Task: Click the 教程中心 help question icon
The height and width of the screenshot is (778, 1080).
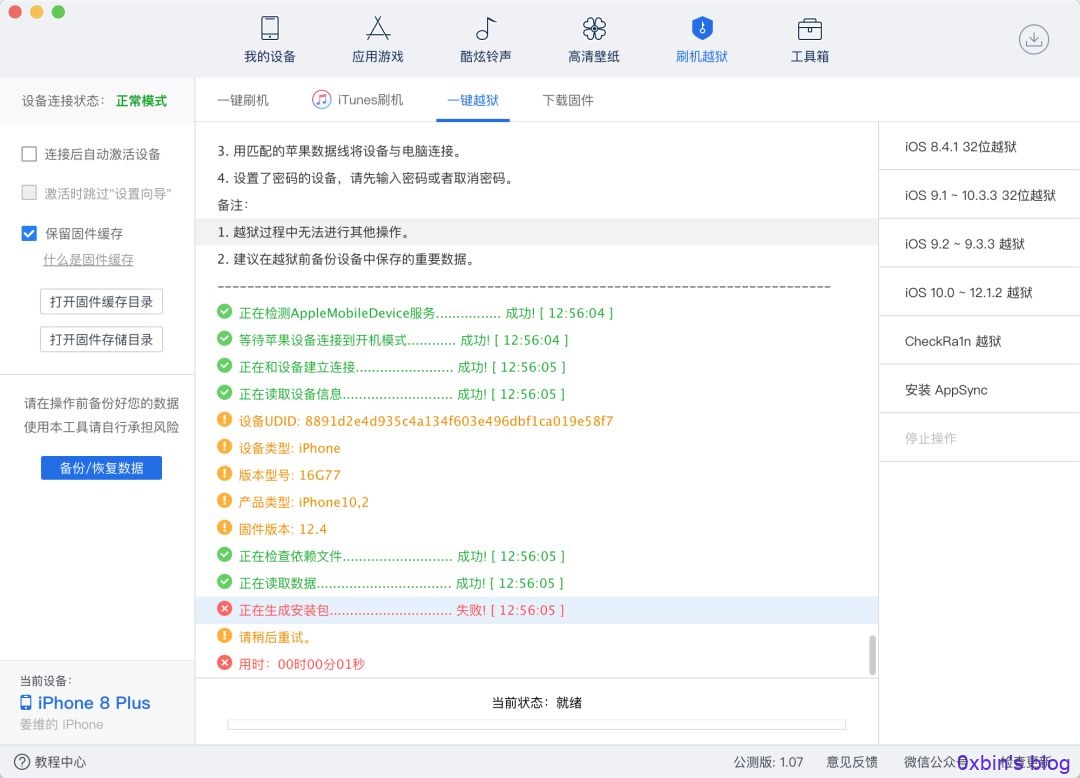Action: (22, 761)
